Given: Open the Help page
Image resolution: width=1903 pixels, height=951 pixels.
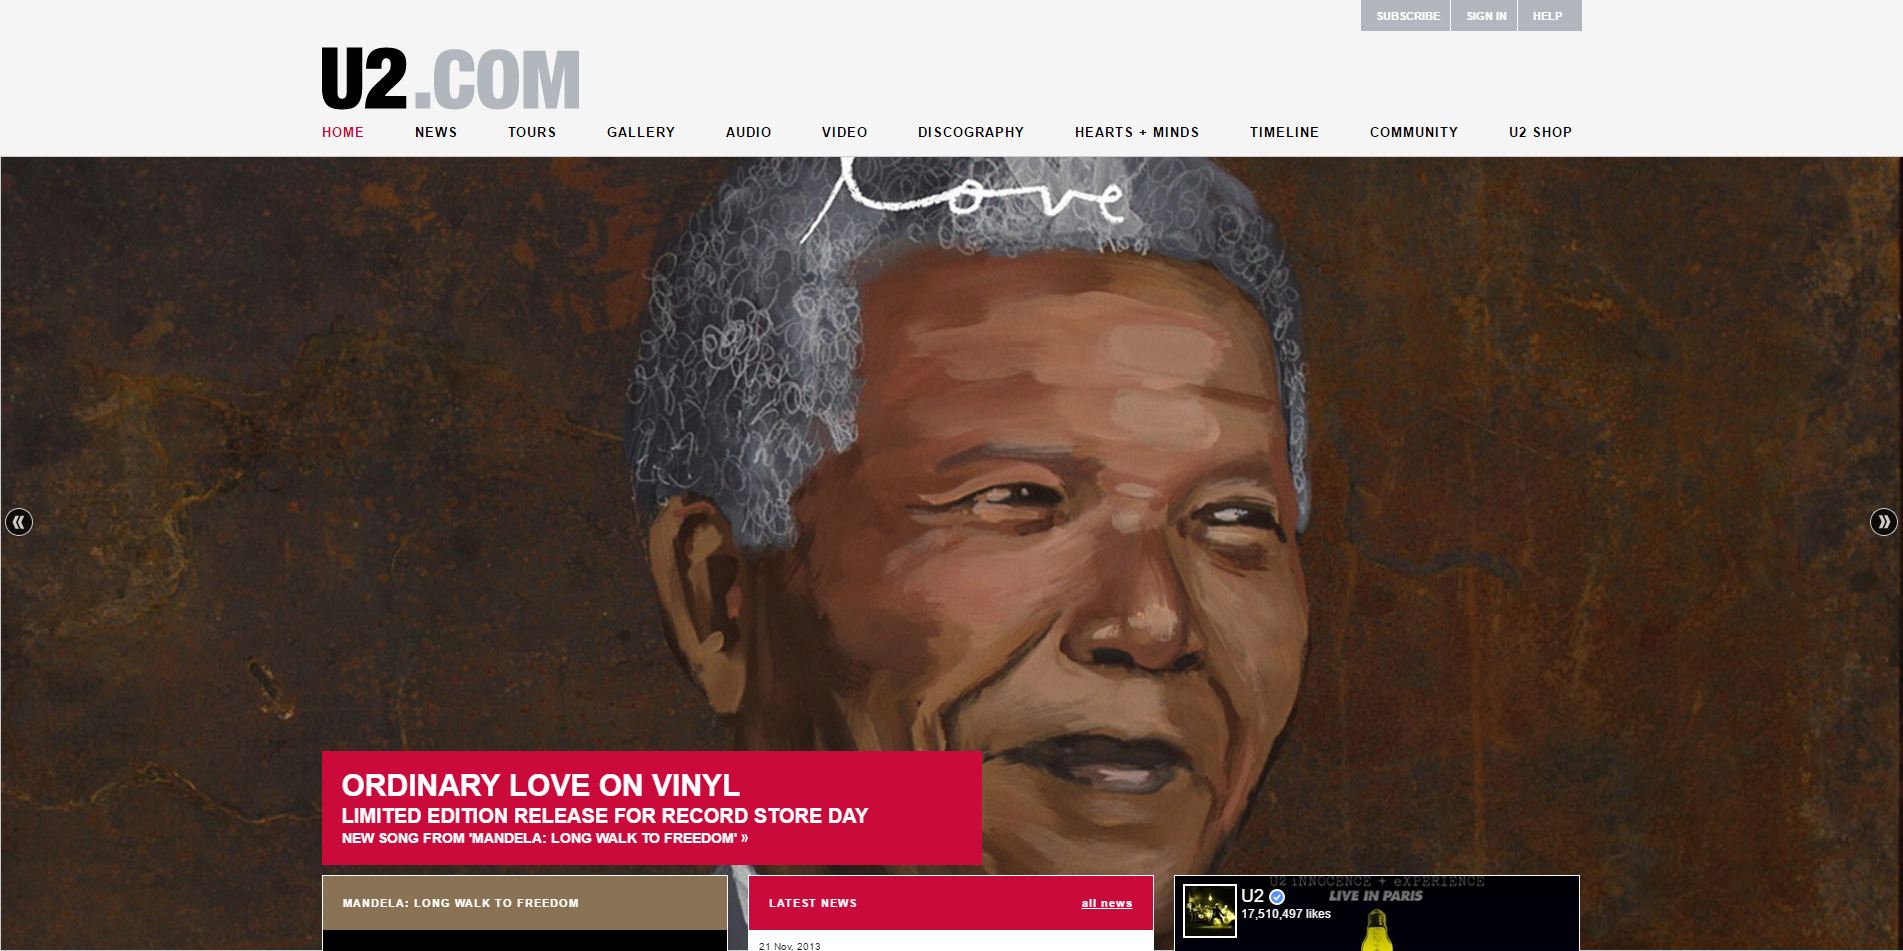Looking at the screenshot, I should pos(1548,16).
